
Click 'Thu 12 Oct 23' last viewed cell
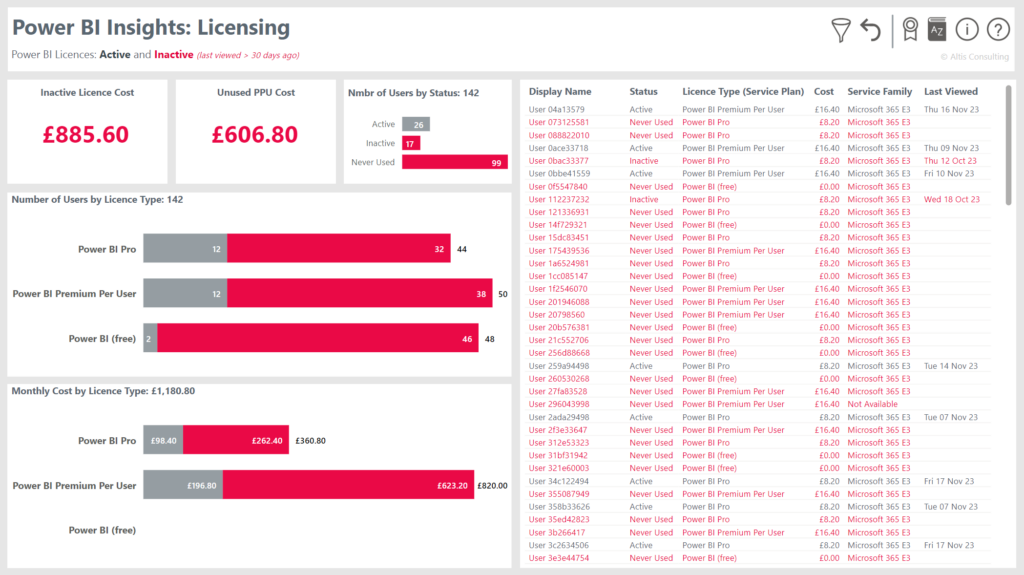click(x=950, y=161)
